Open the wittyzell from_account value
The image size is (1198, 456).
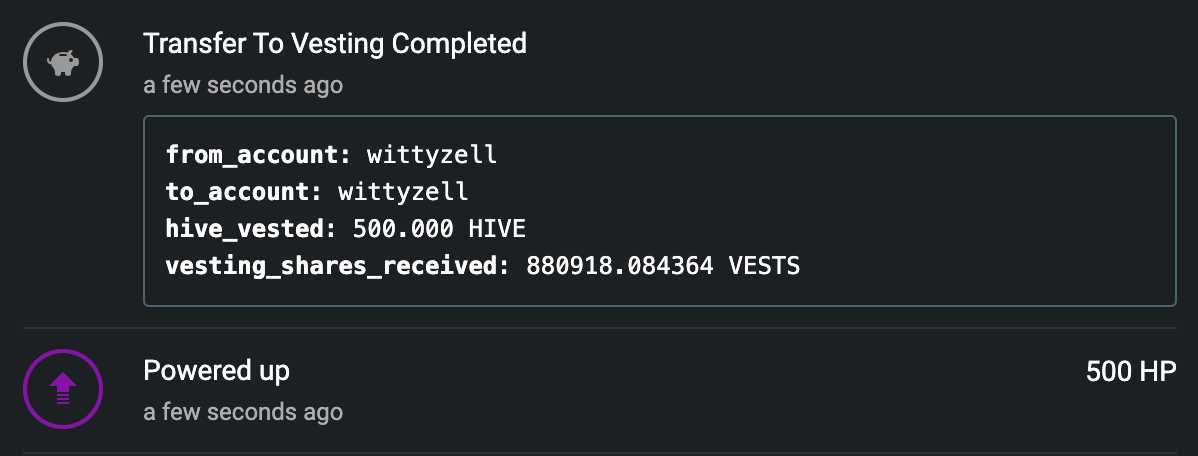(x=432, y=155)
